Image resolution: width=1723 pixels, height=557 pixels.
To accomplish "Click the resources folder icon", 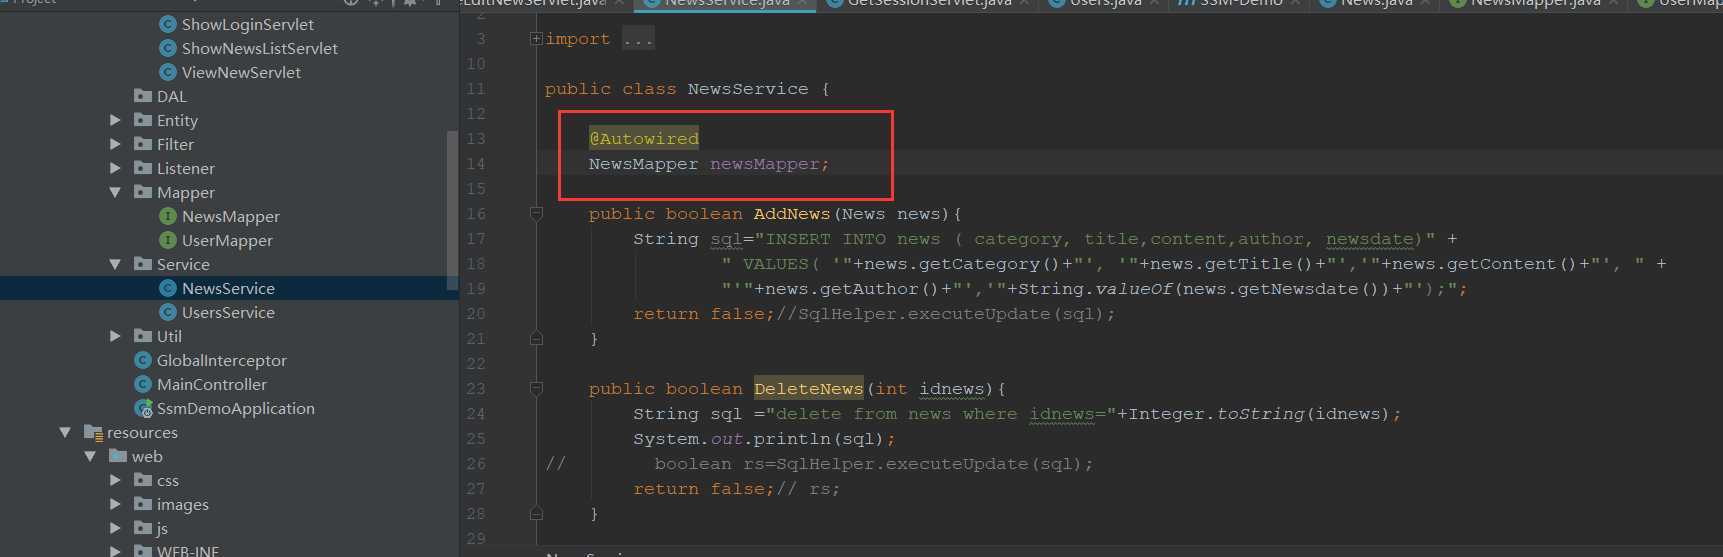I will (93, 432).
